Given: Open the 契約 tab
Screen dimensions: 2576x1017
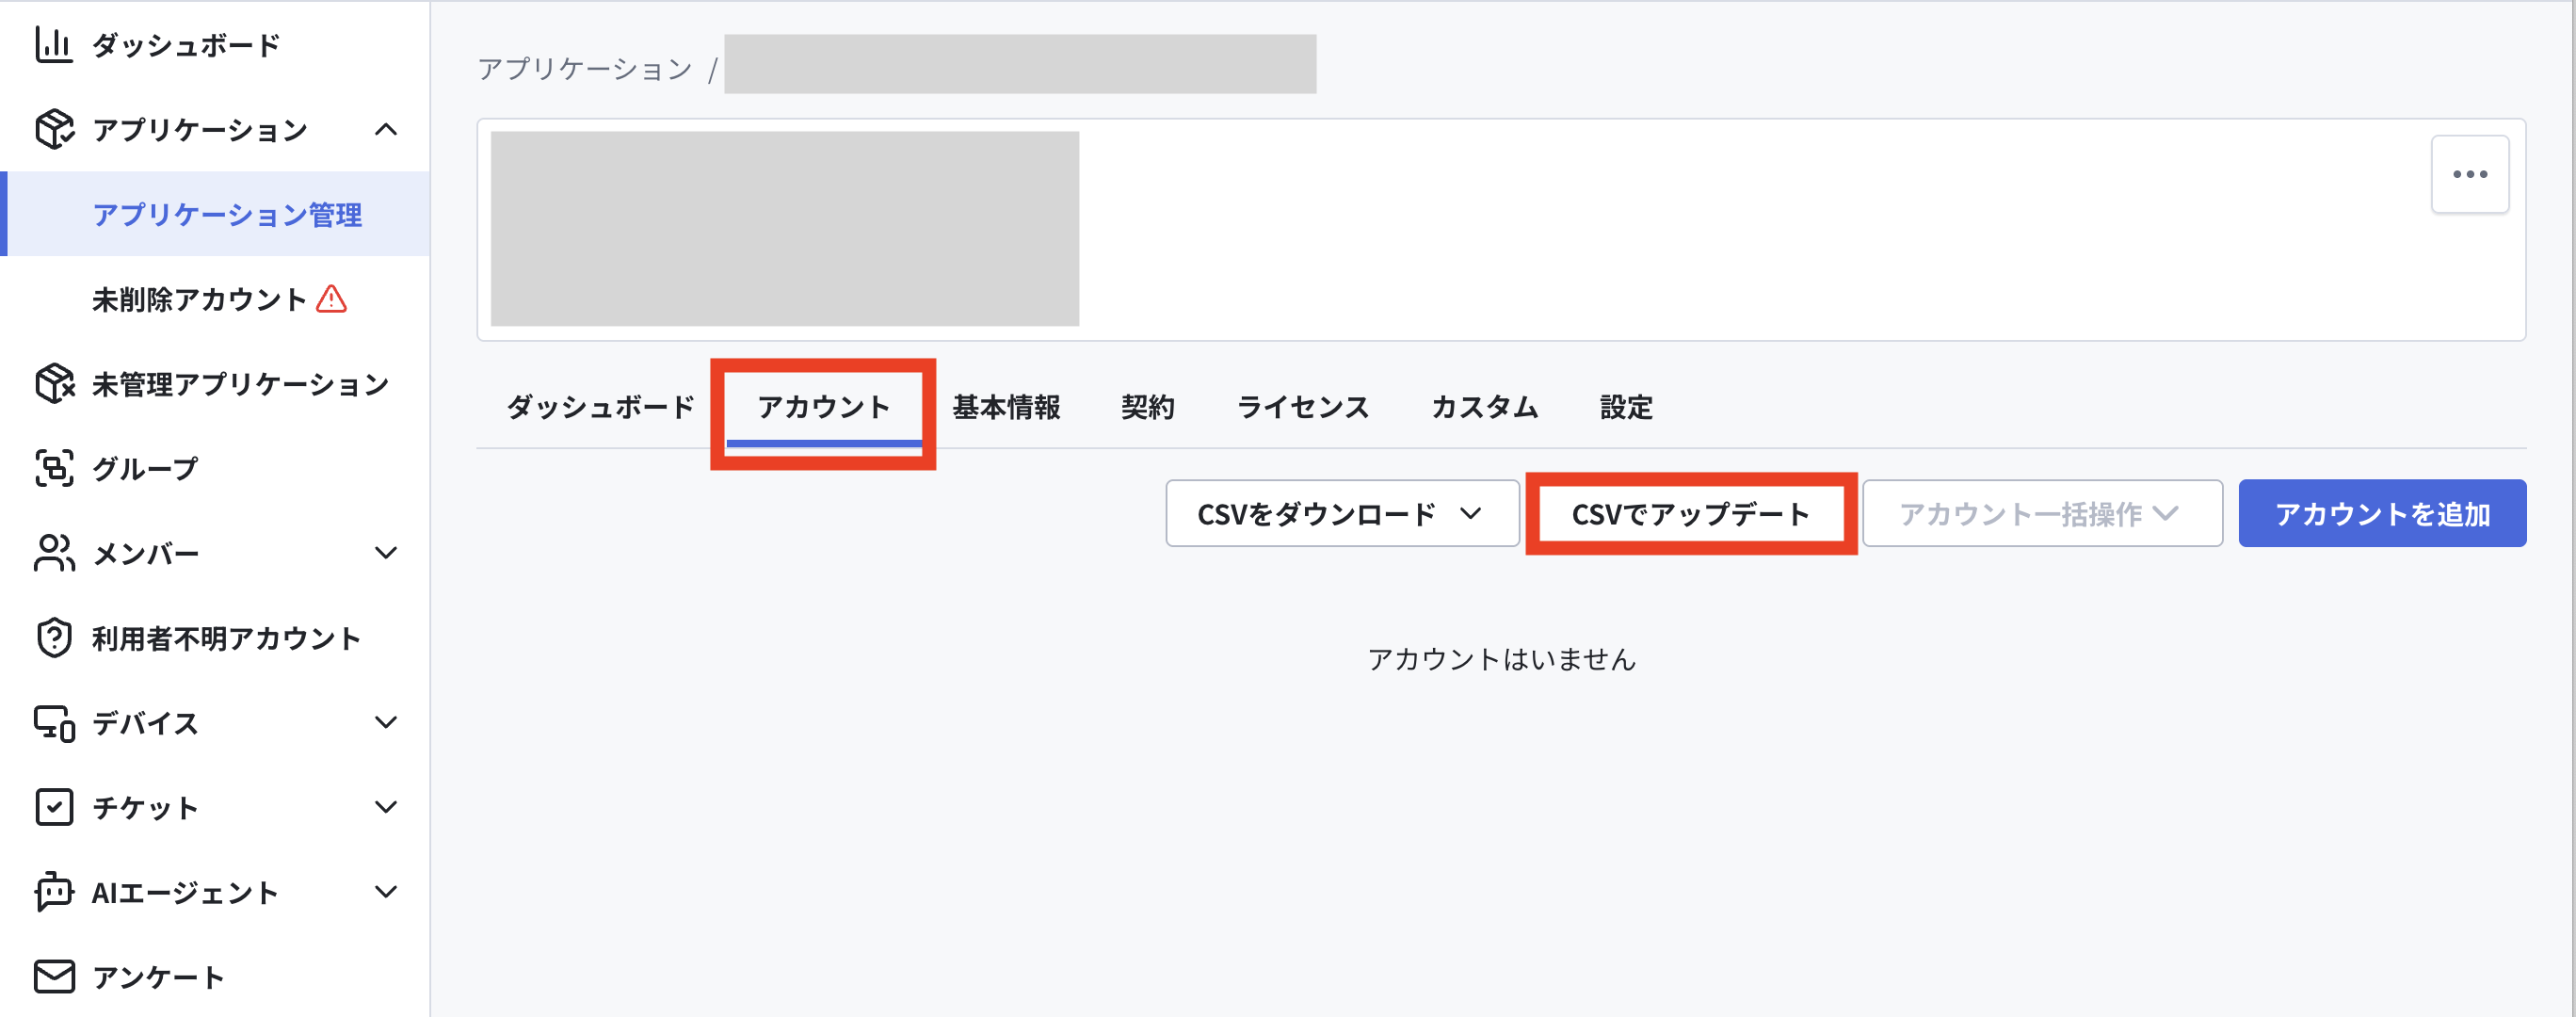Looking at the screenshot, I should 1147,407.
